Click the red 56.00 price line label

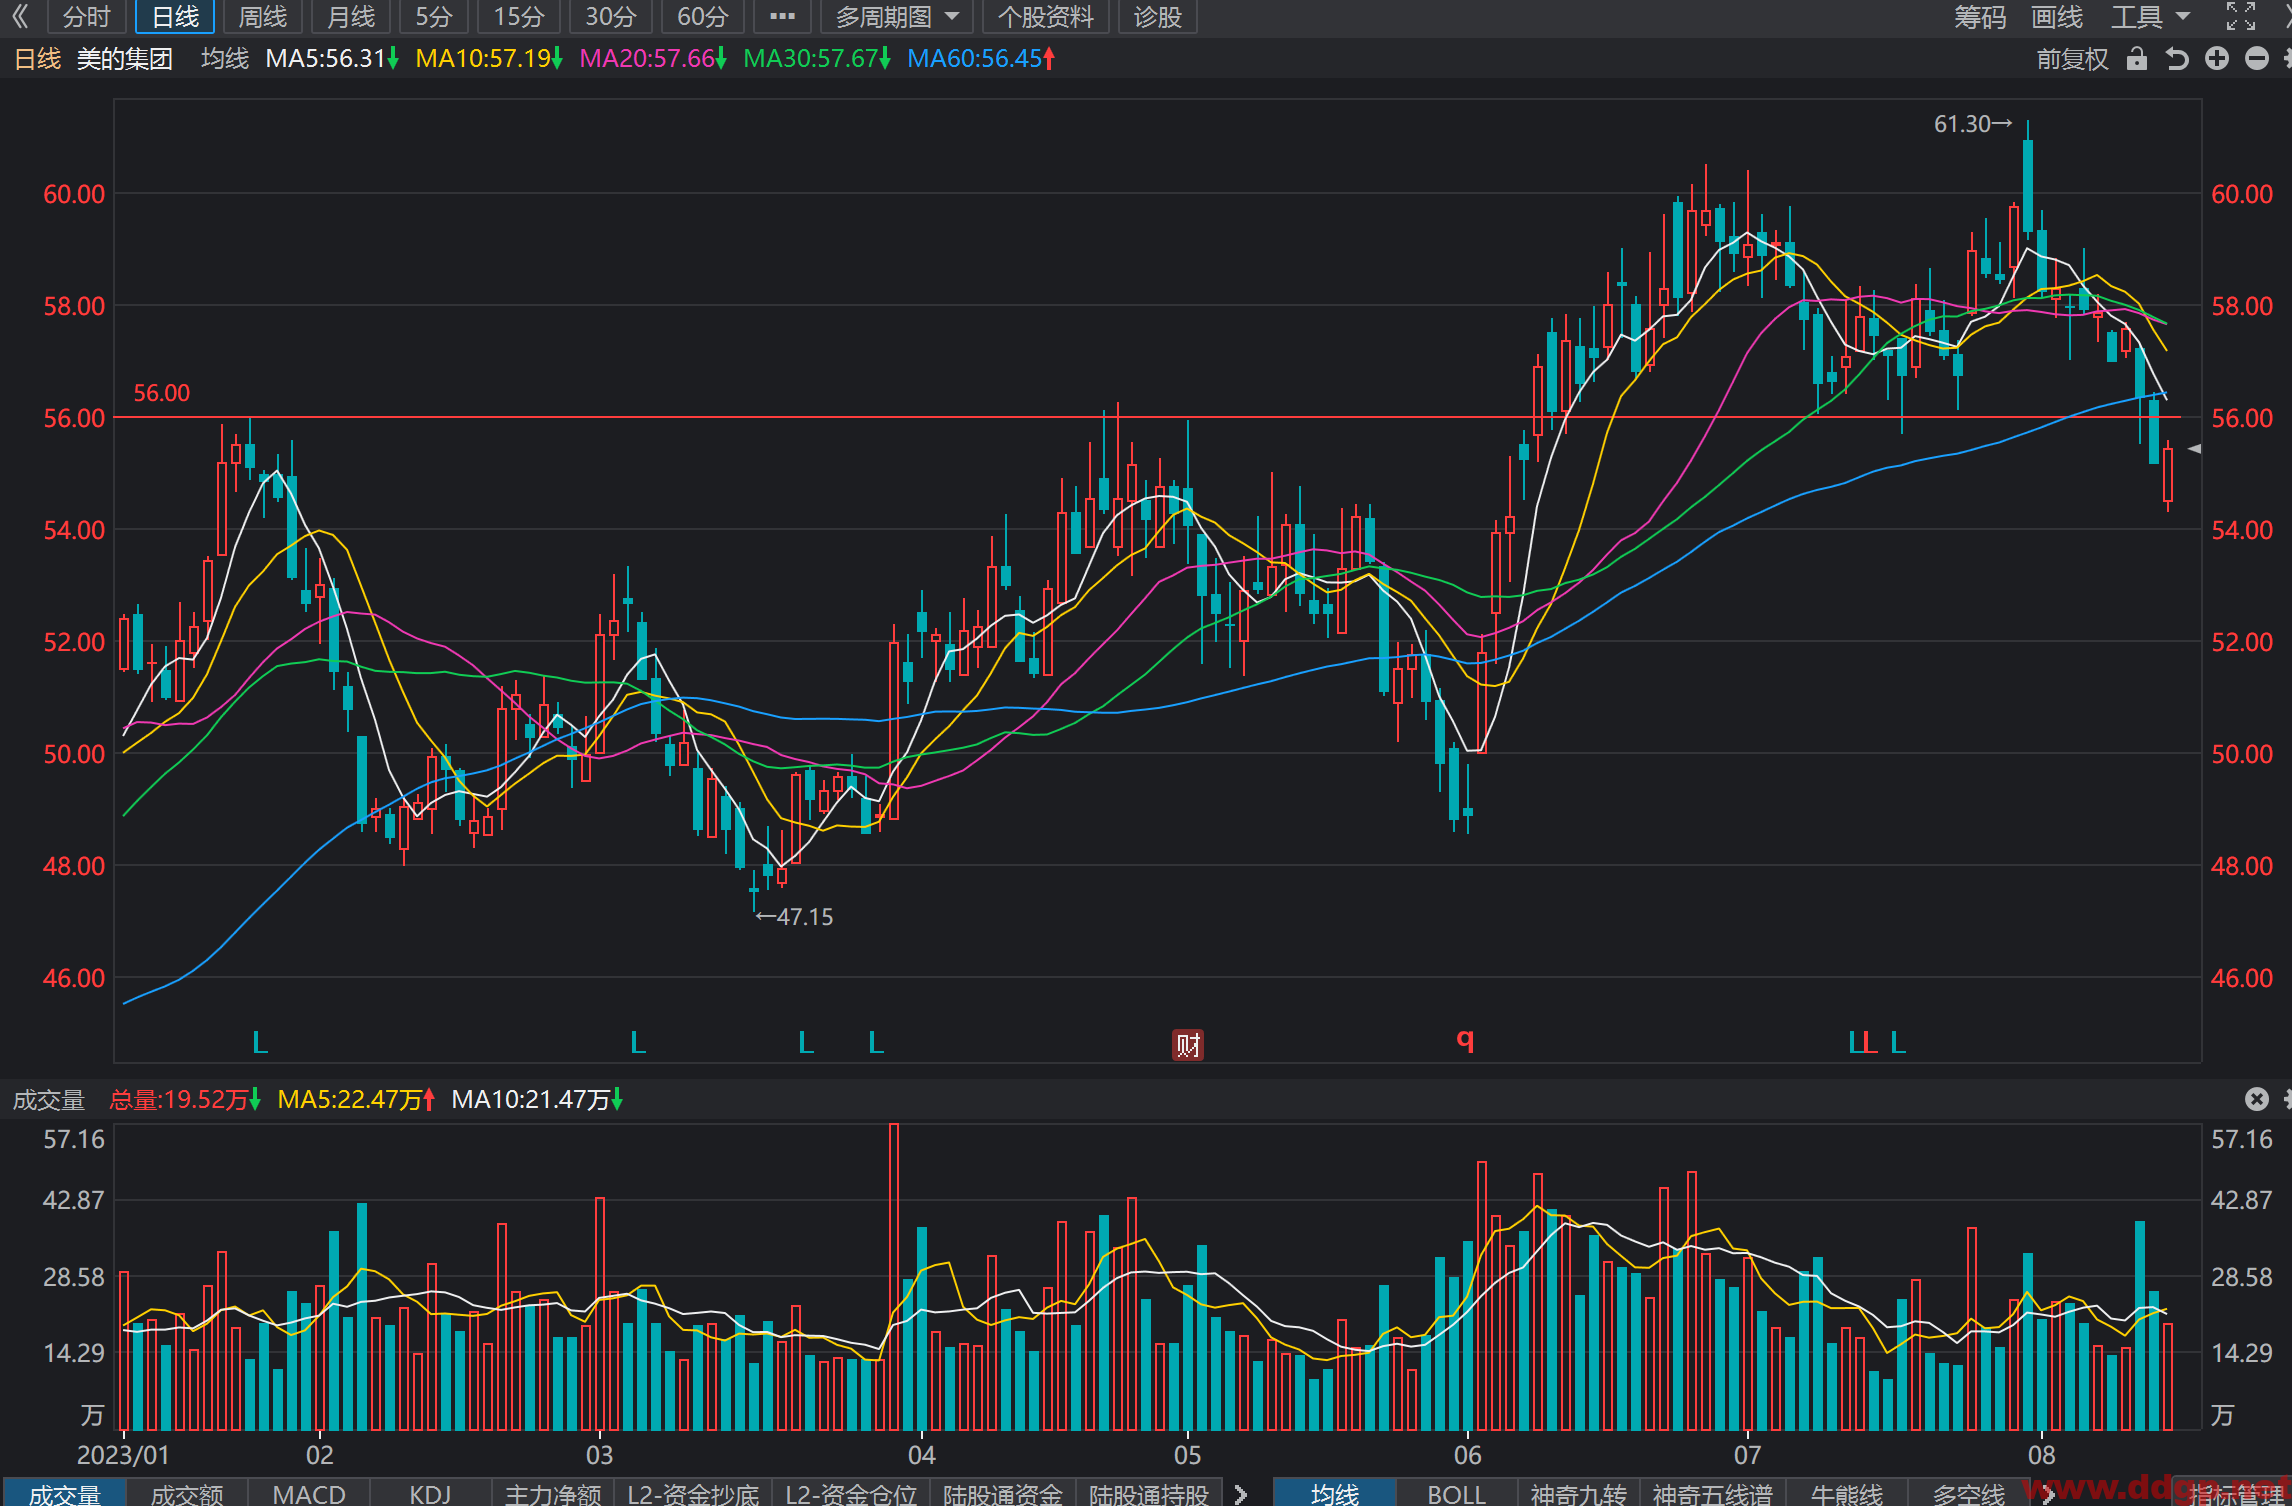[162, 393]
